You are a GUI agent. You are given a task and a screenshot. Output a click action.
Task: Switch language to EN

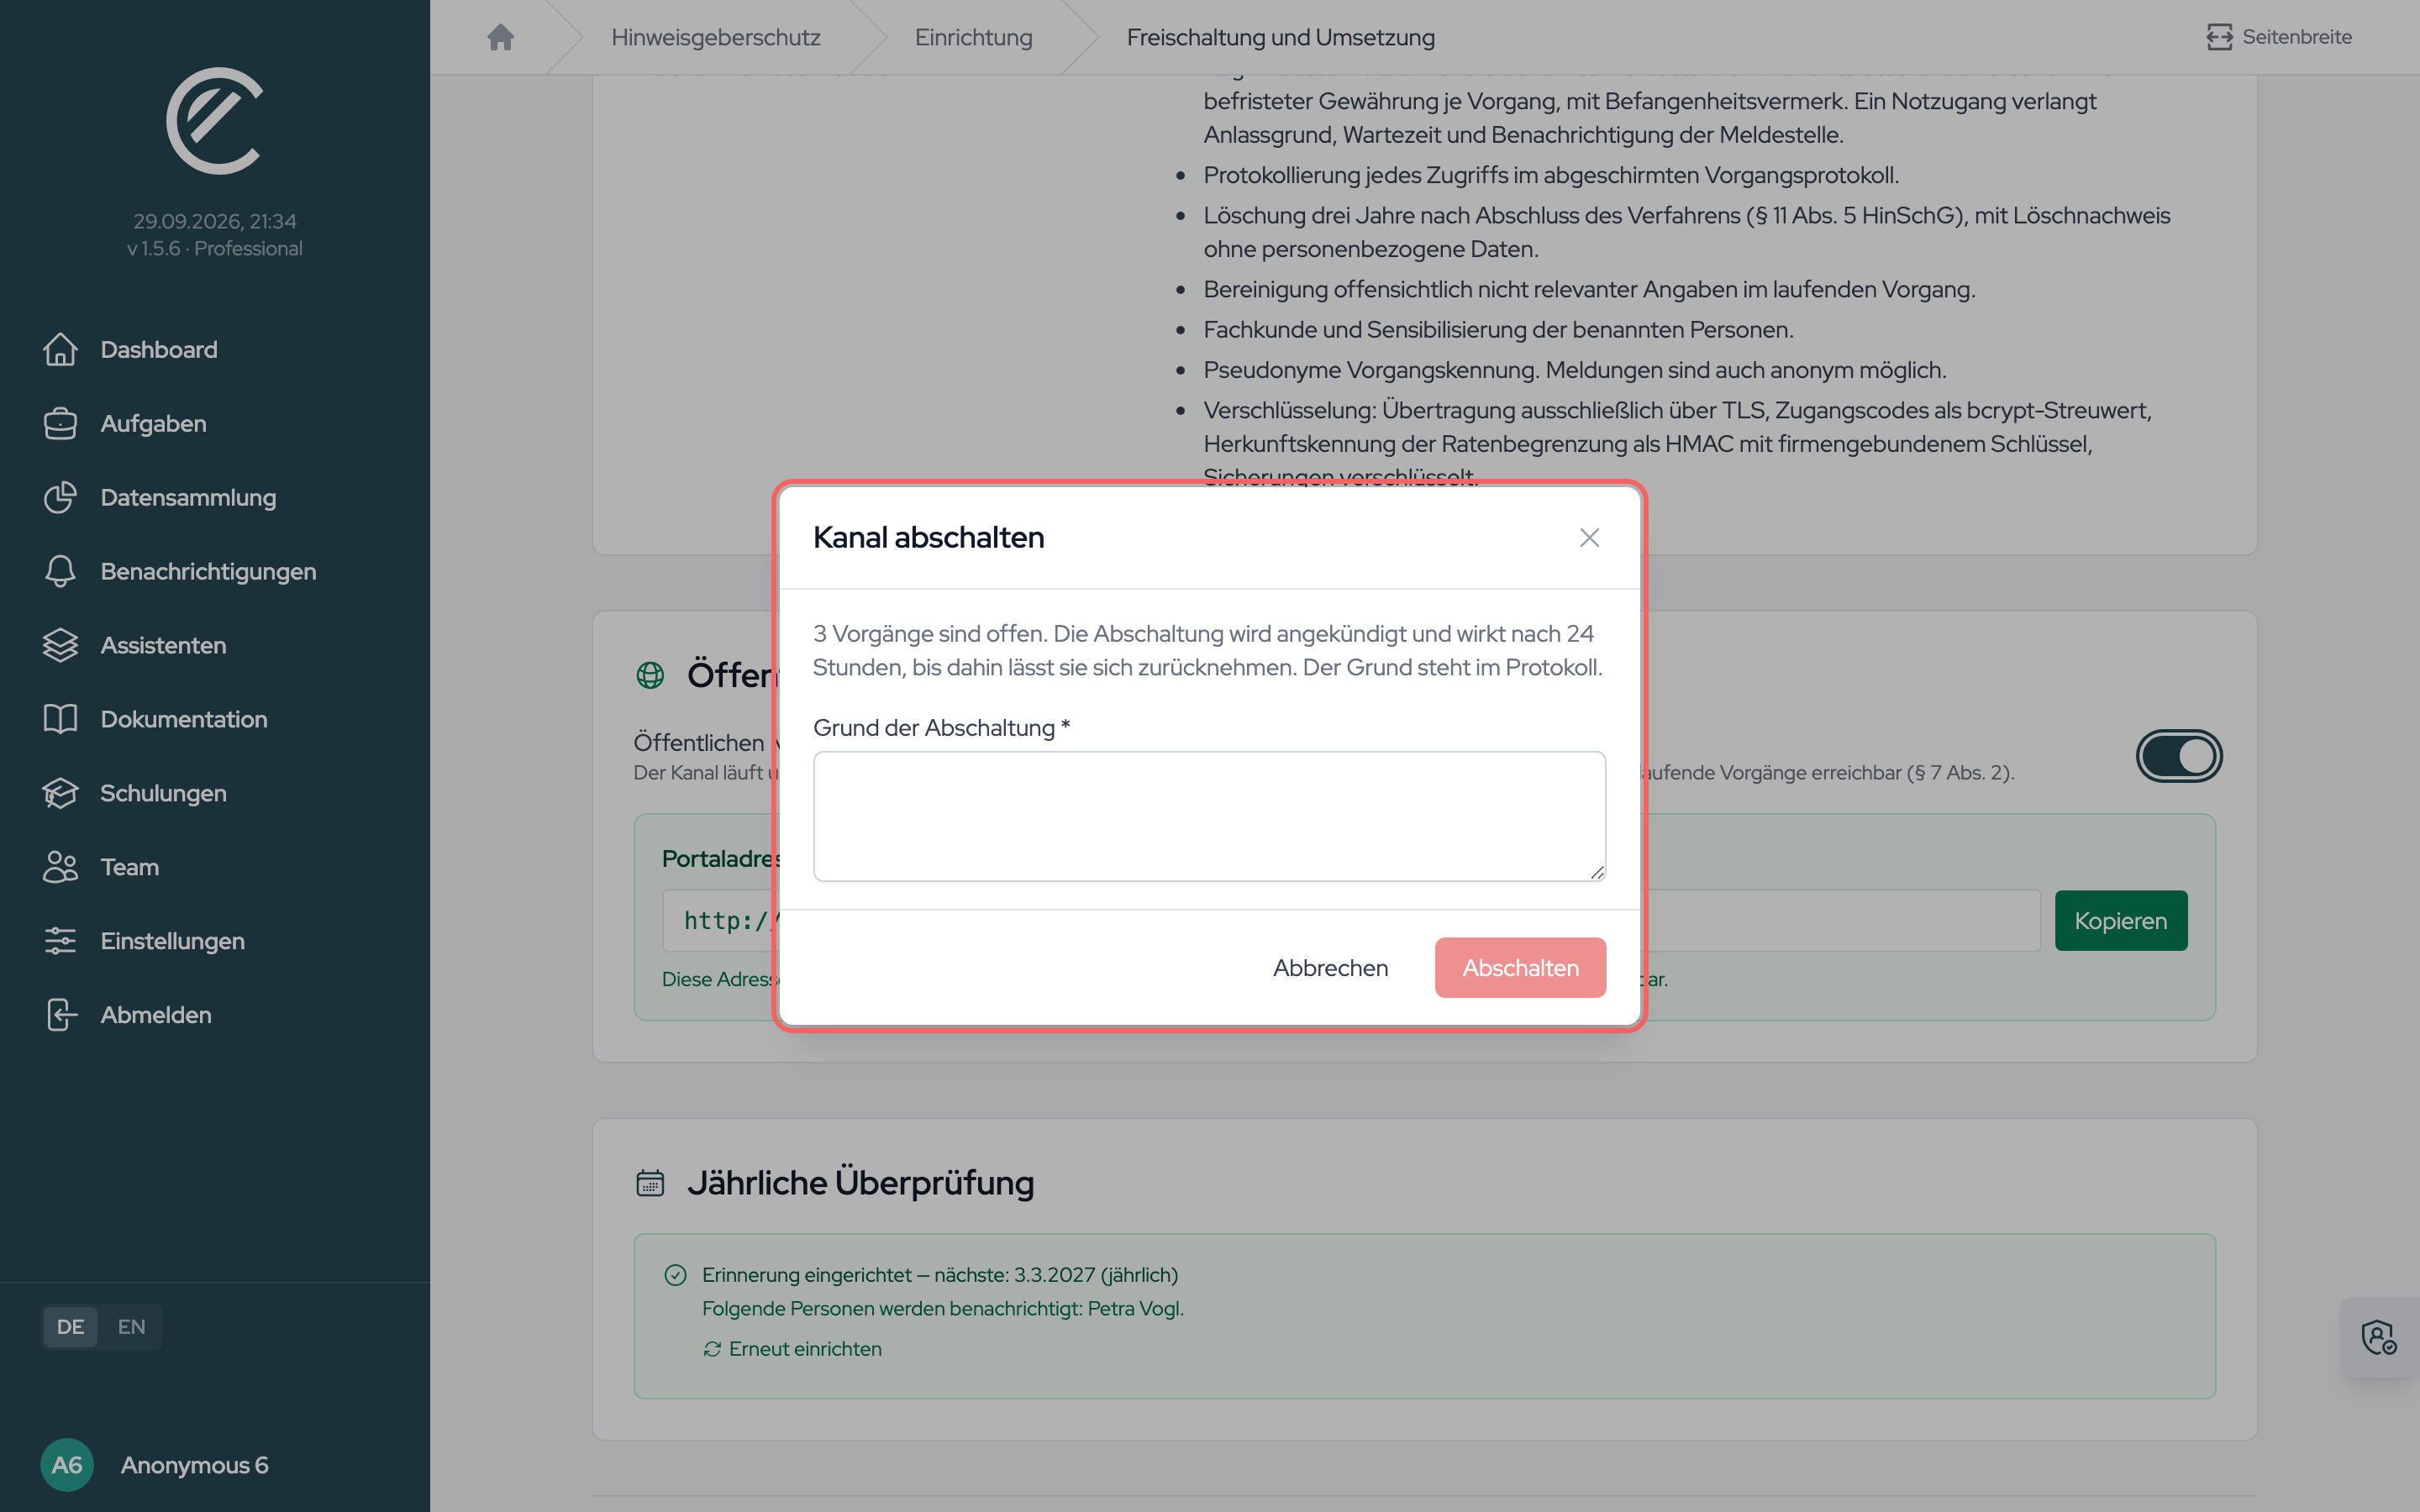(x=131, y=1326)
